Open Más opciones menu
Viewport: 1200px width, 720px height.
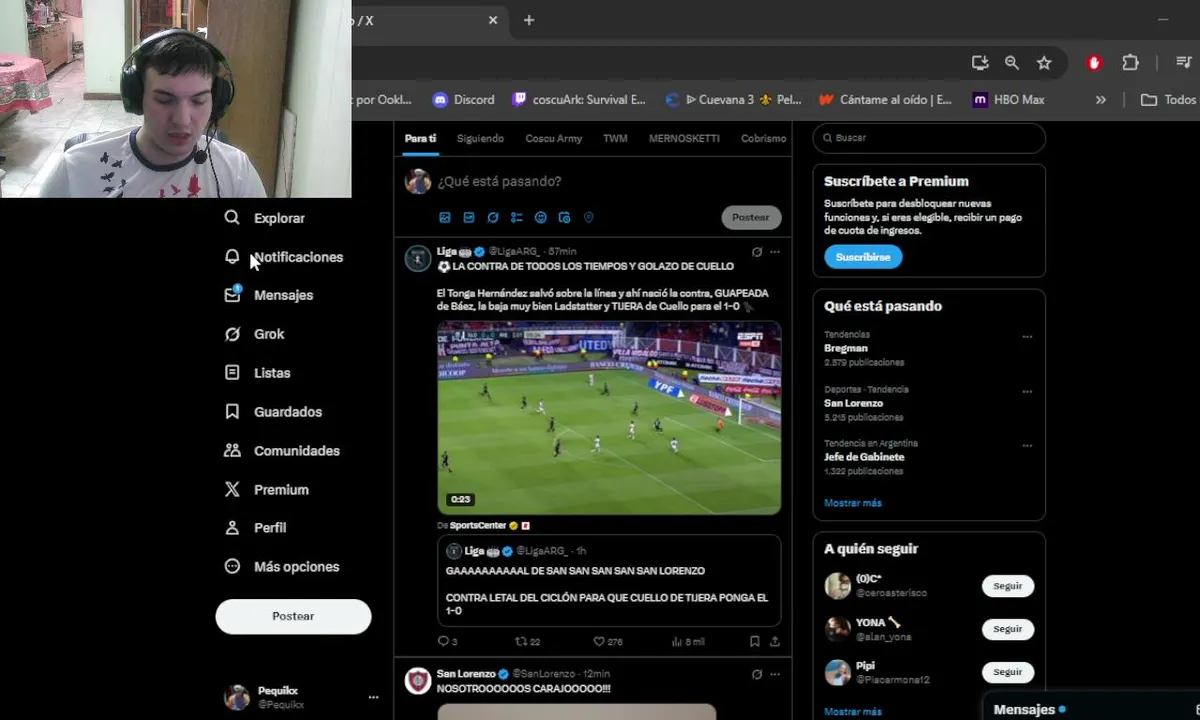[x=283, y=567]
